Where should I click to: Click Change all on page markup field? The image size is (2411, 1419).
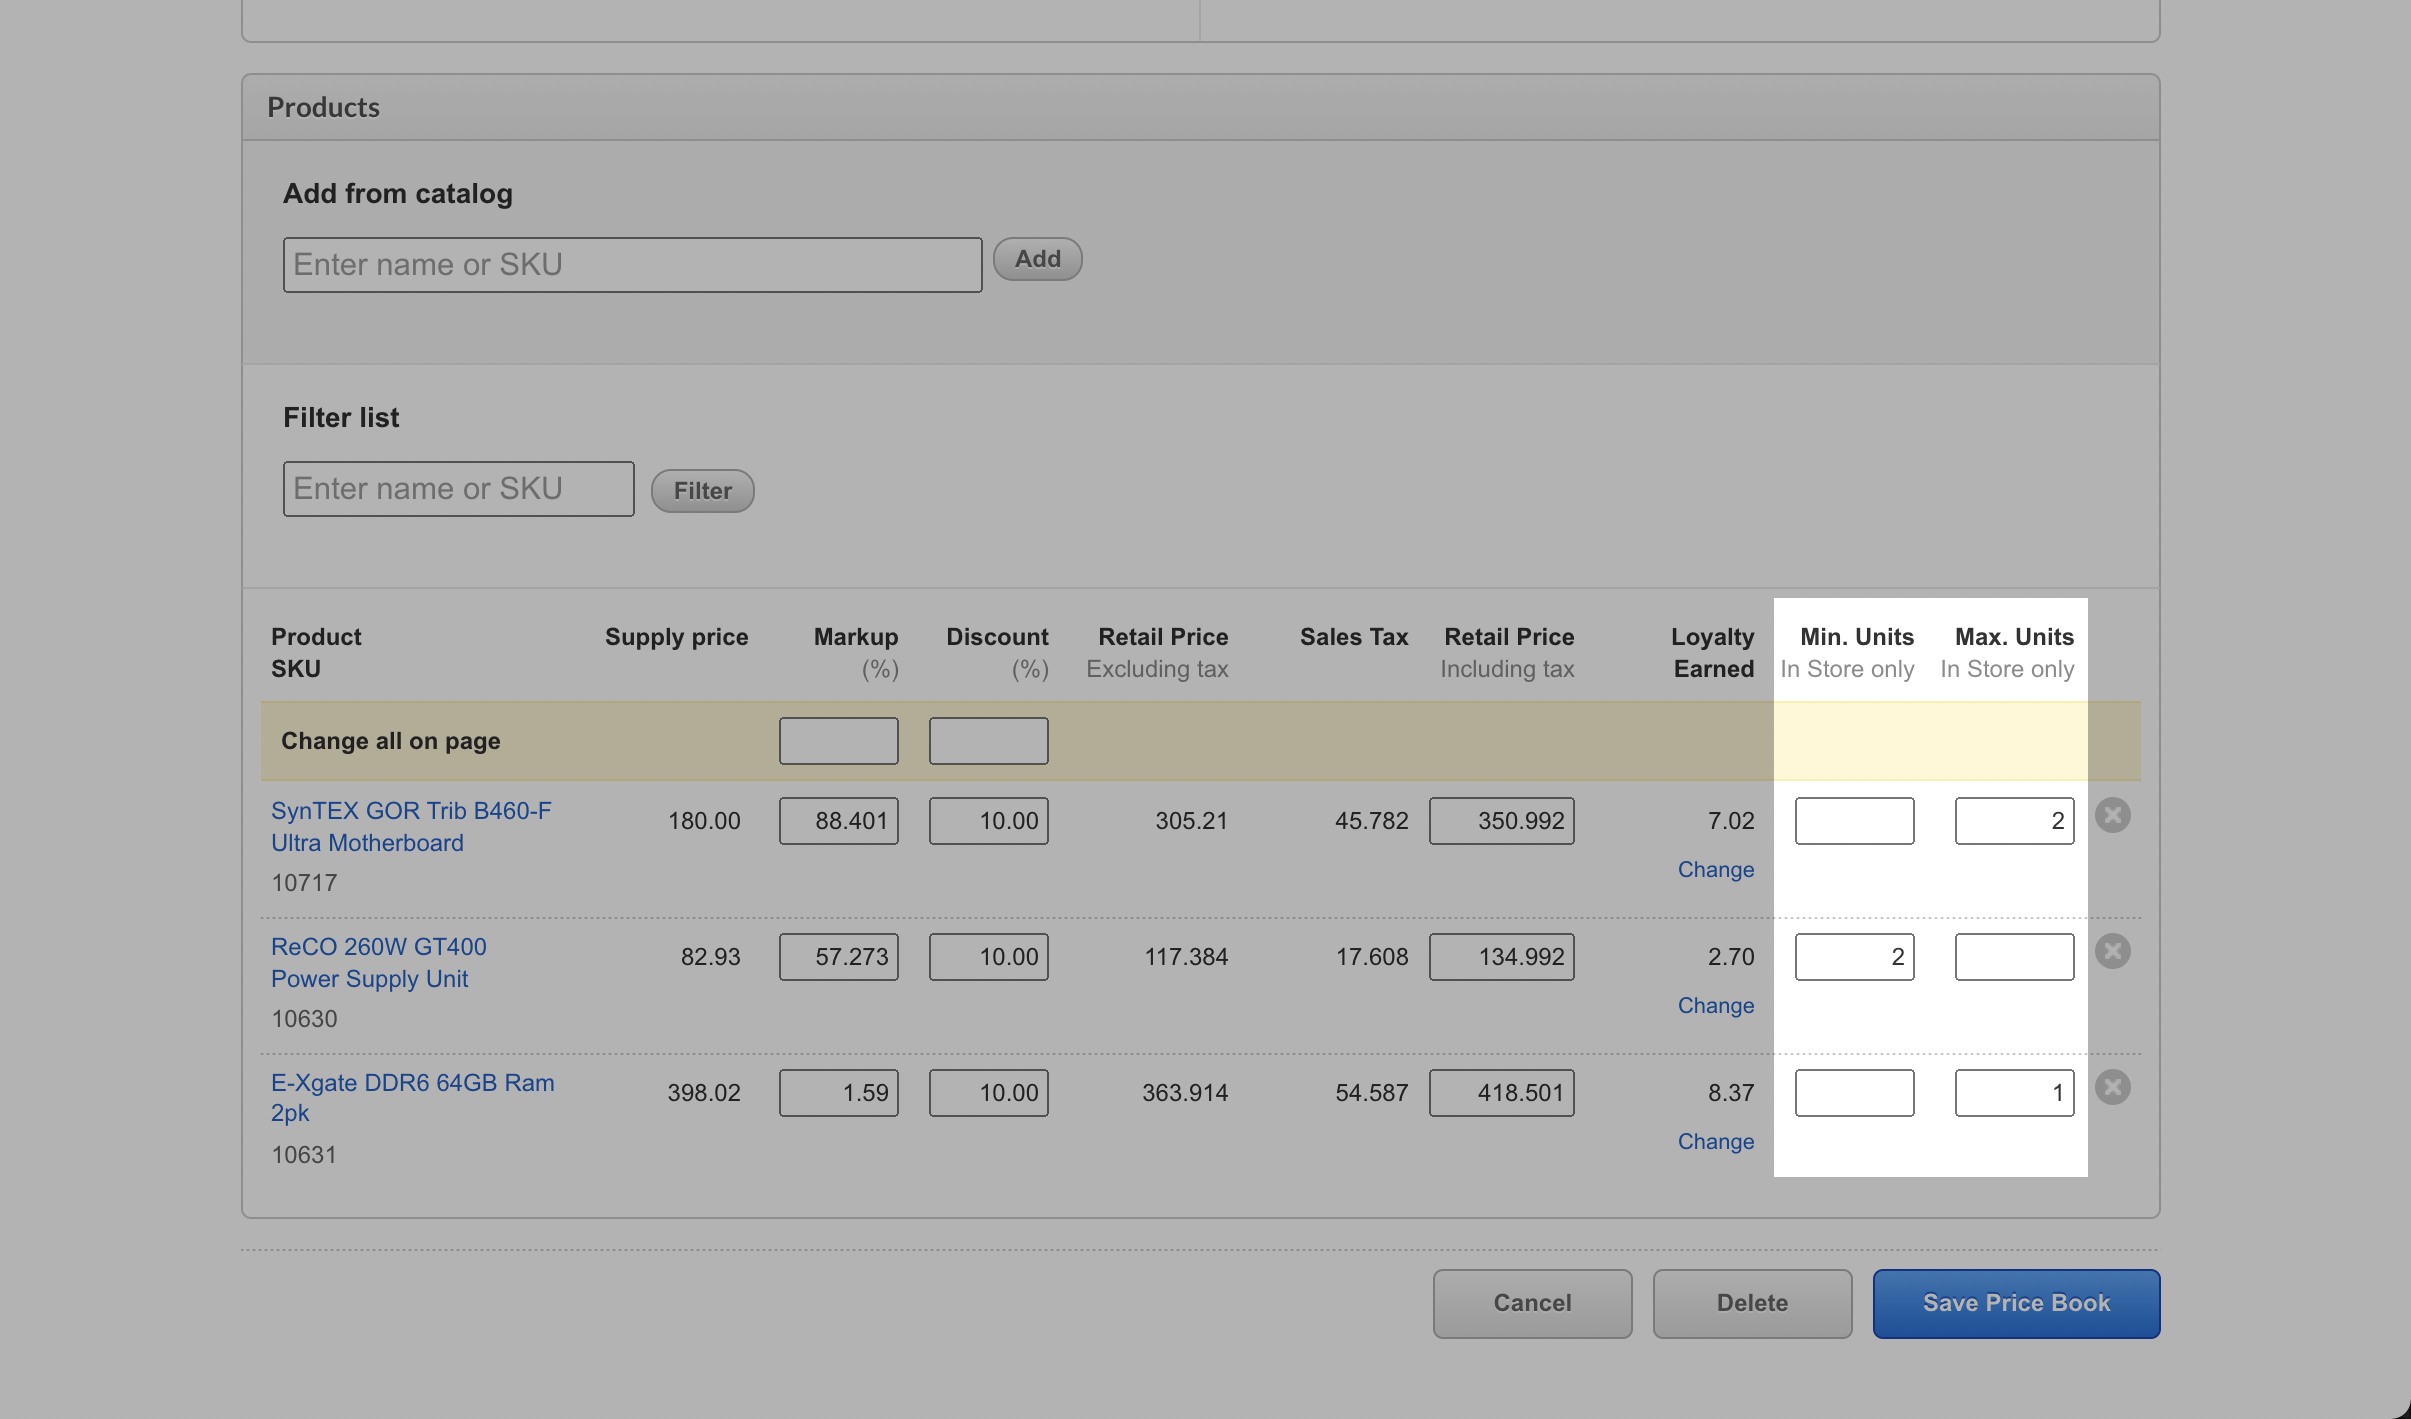coord(838,741)
